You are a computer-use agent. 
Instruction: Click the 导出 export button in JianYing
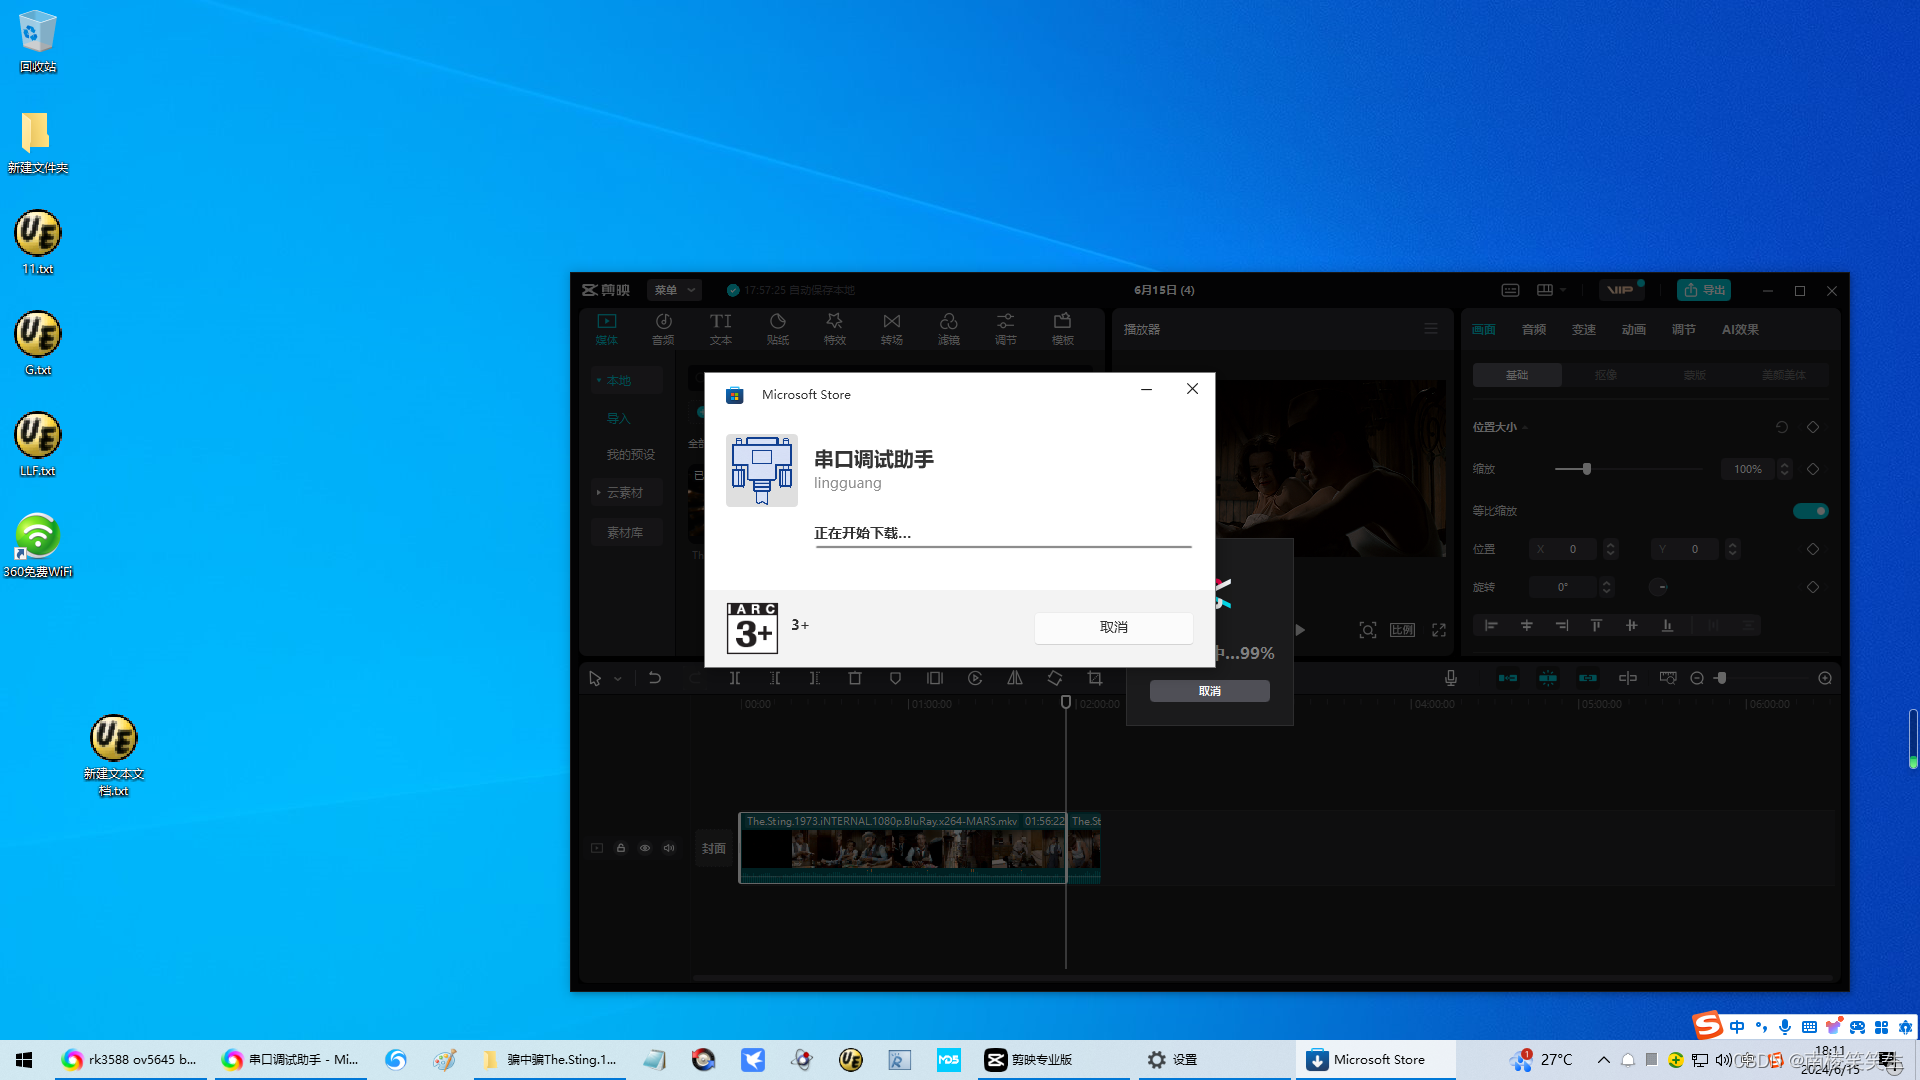point(1704,290)
